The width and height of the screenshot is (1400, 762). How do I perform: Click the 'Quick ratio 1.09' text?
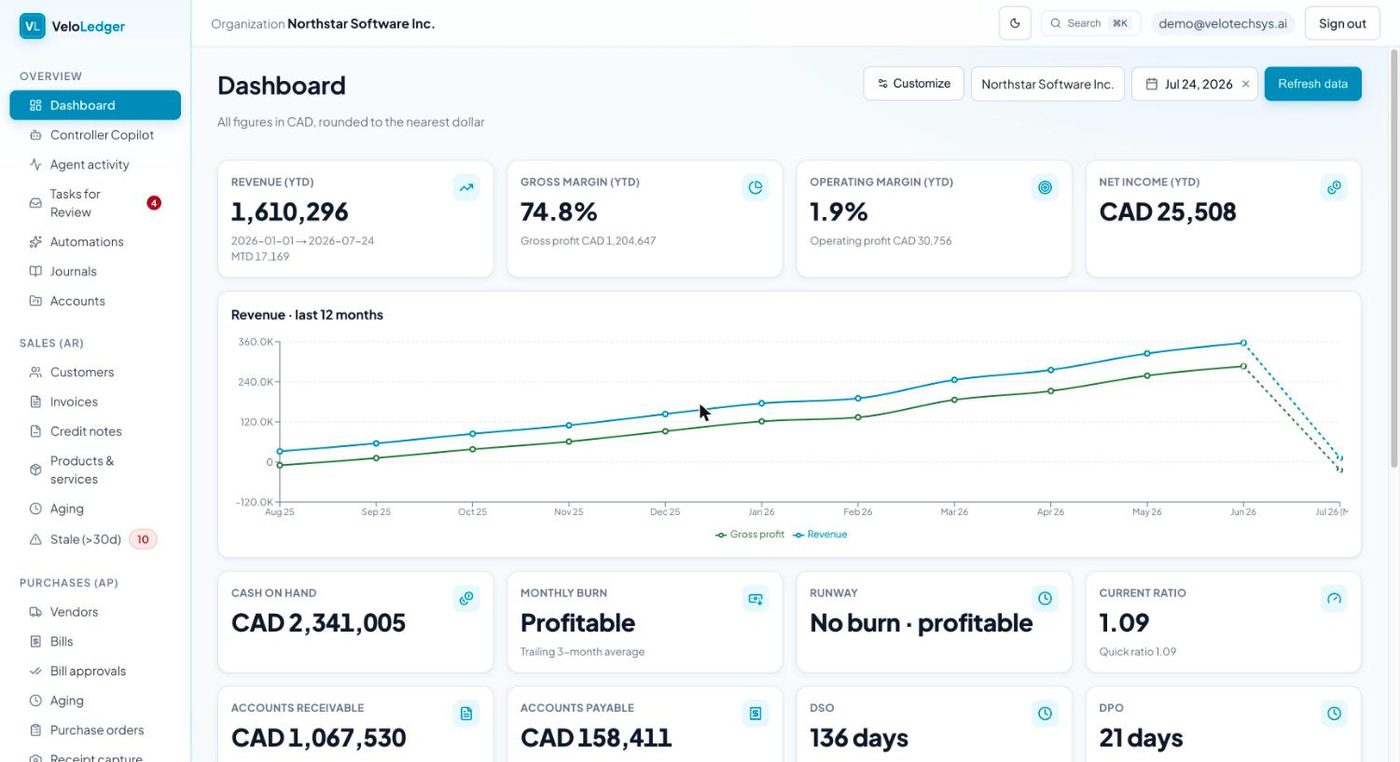1138,652
